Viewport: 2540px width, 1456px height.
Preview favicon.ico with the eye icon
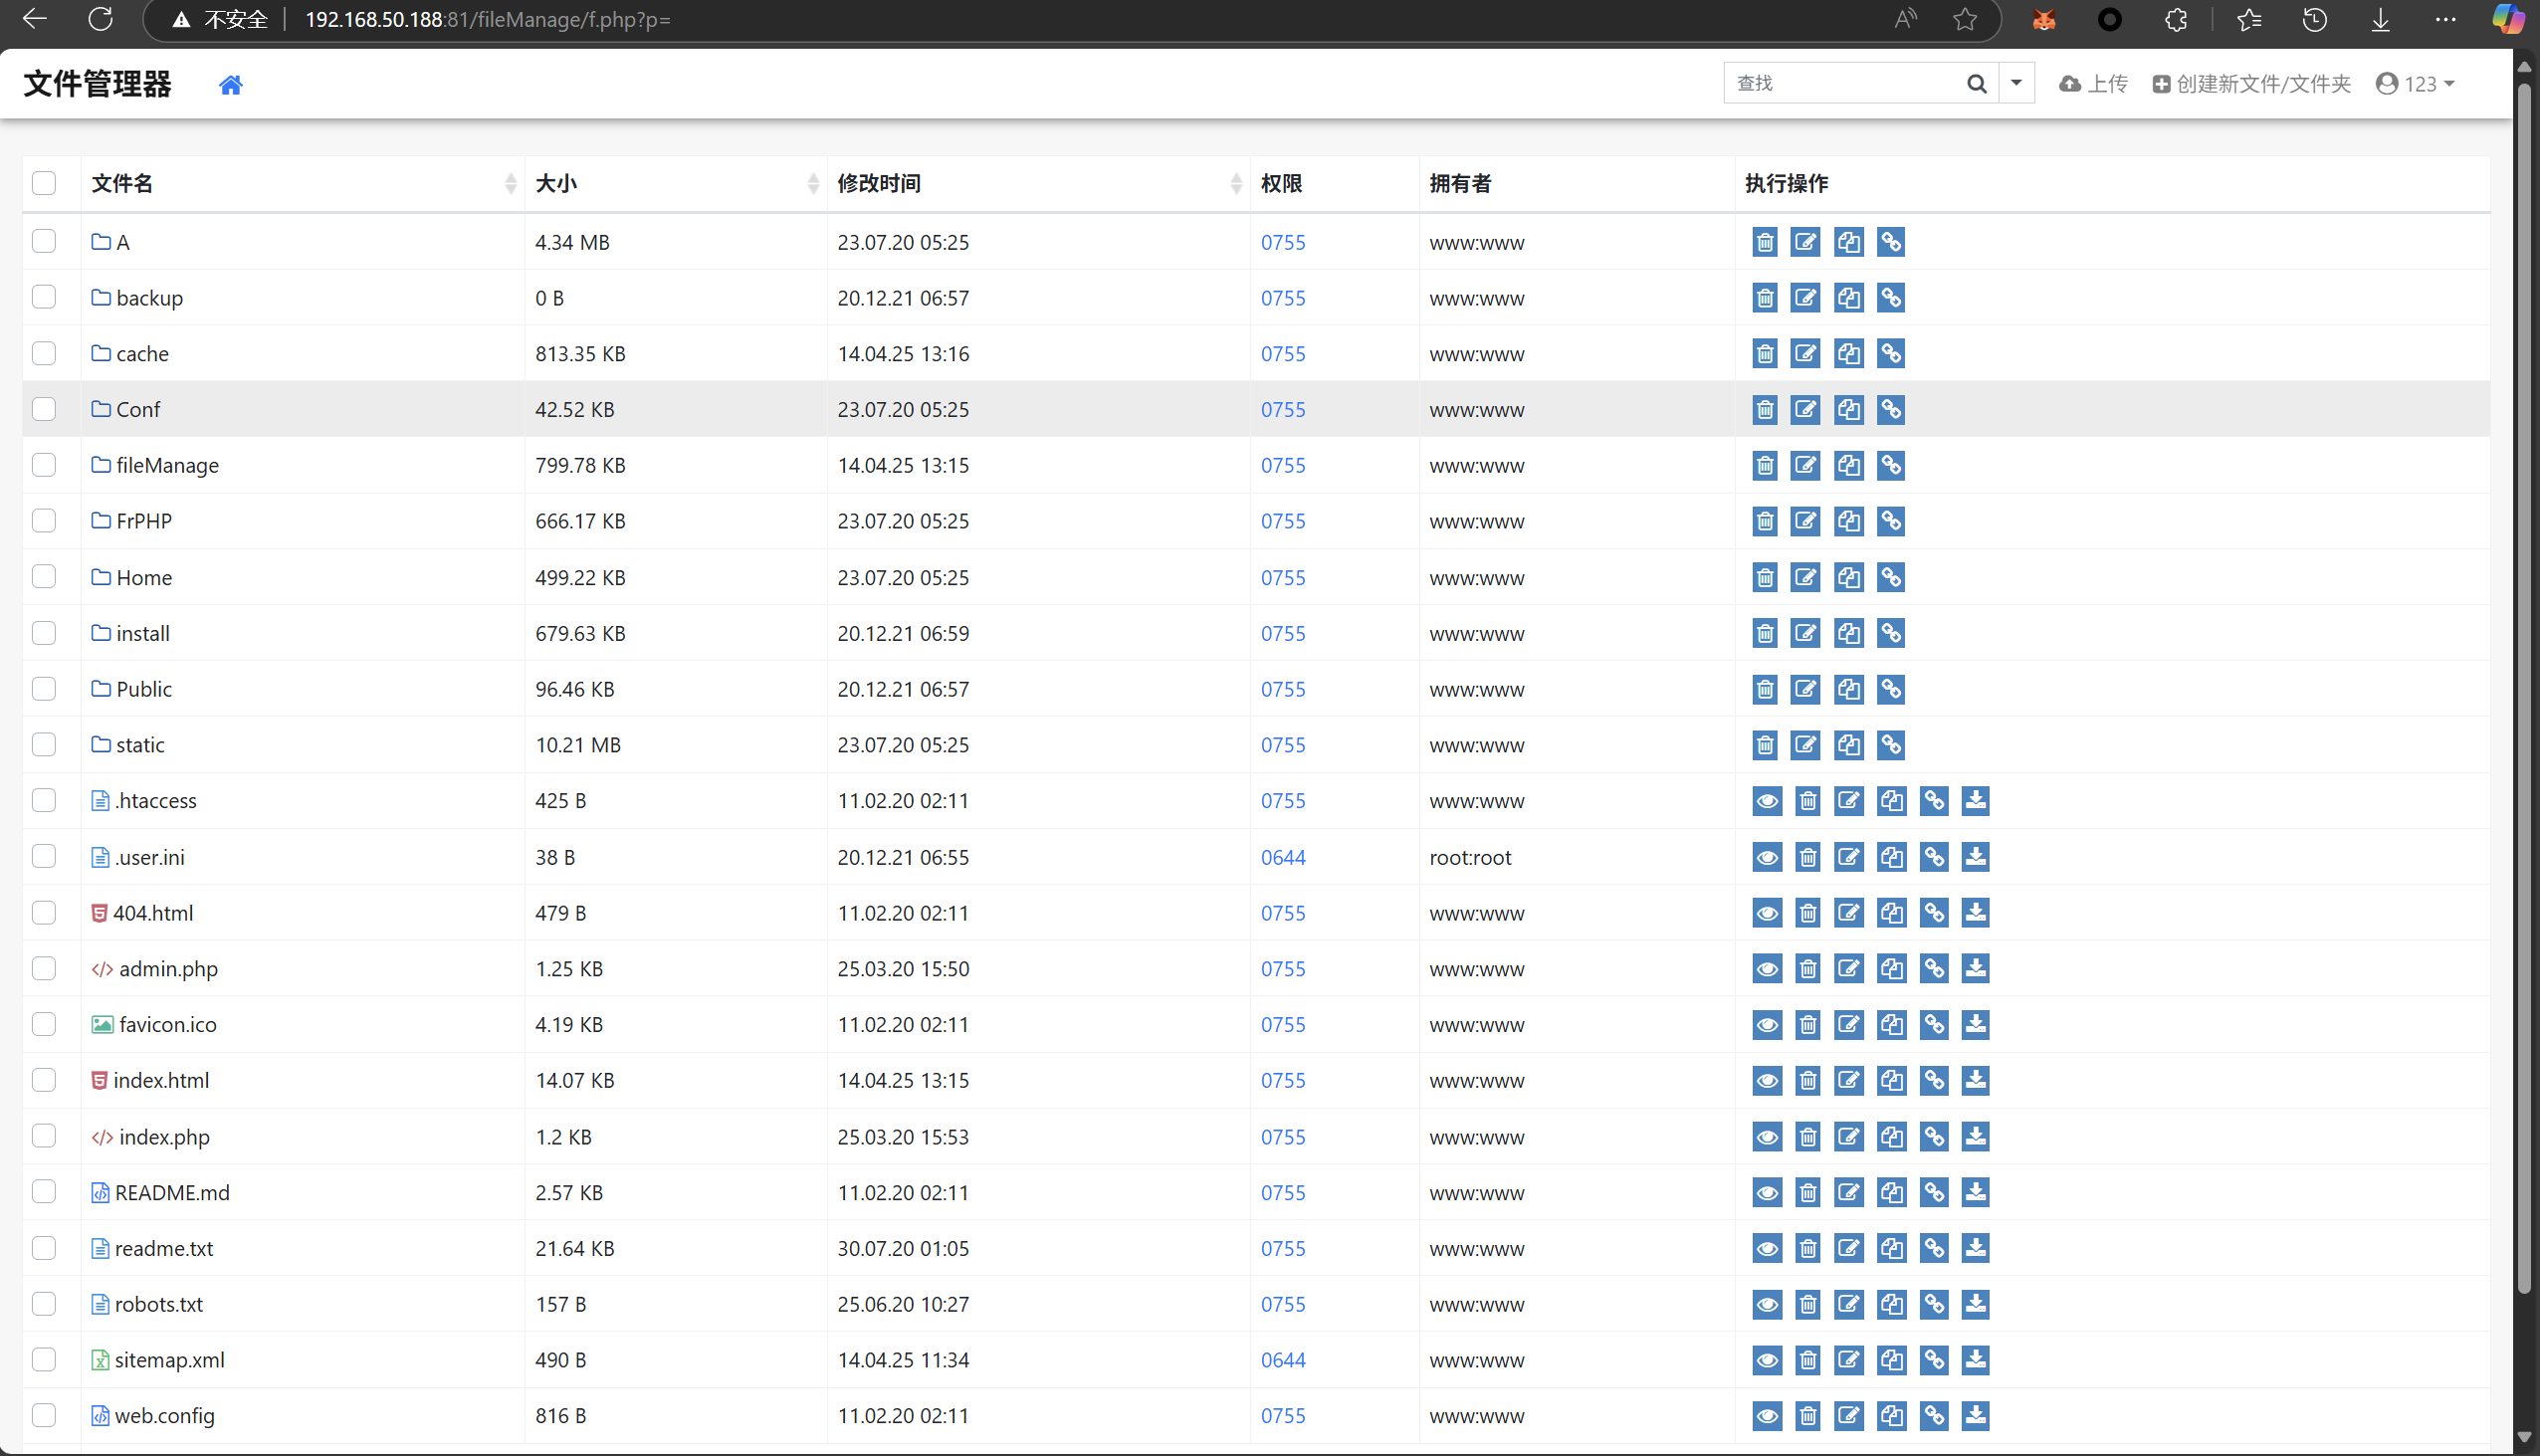pos(1767,1025)
